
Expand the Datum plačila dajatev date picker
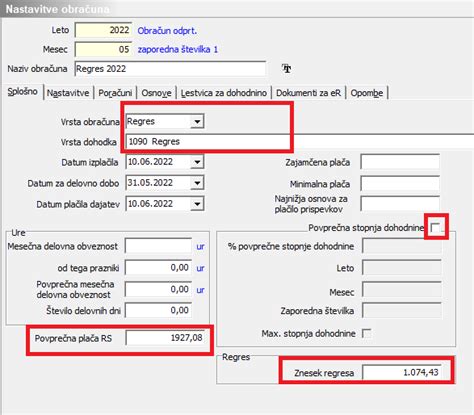pyautogui.click(x=197, y=204)
